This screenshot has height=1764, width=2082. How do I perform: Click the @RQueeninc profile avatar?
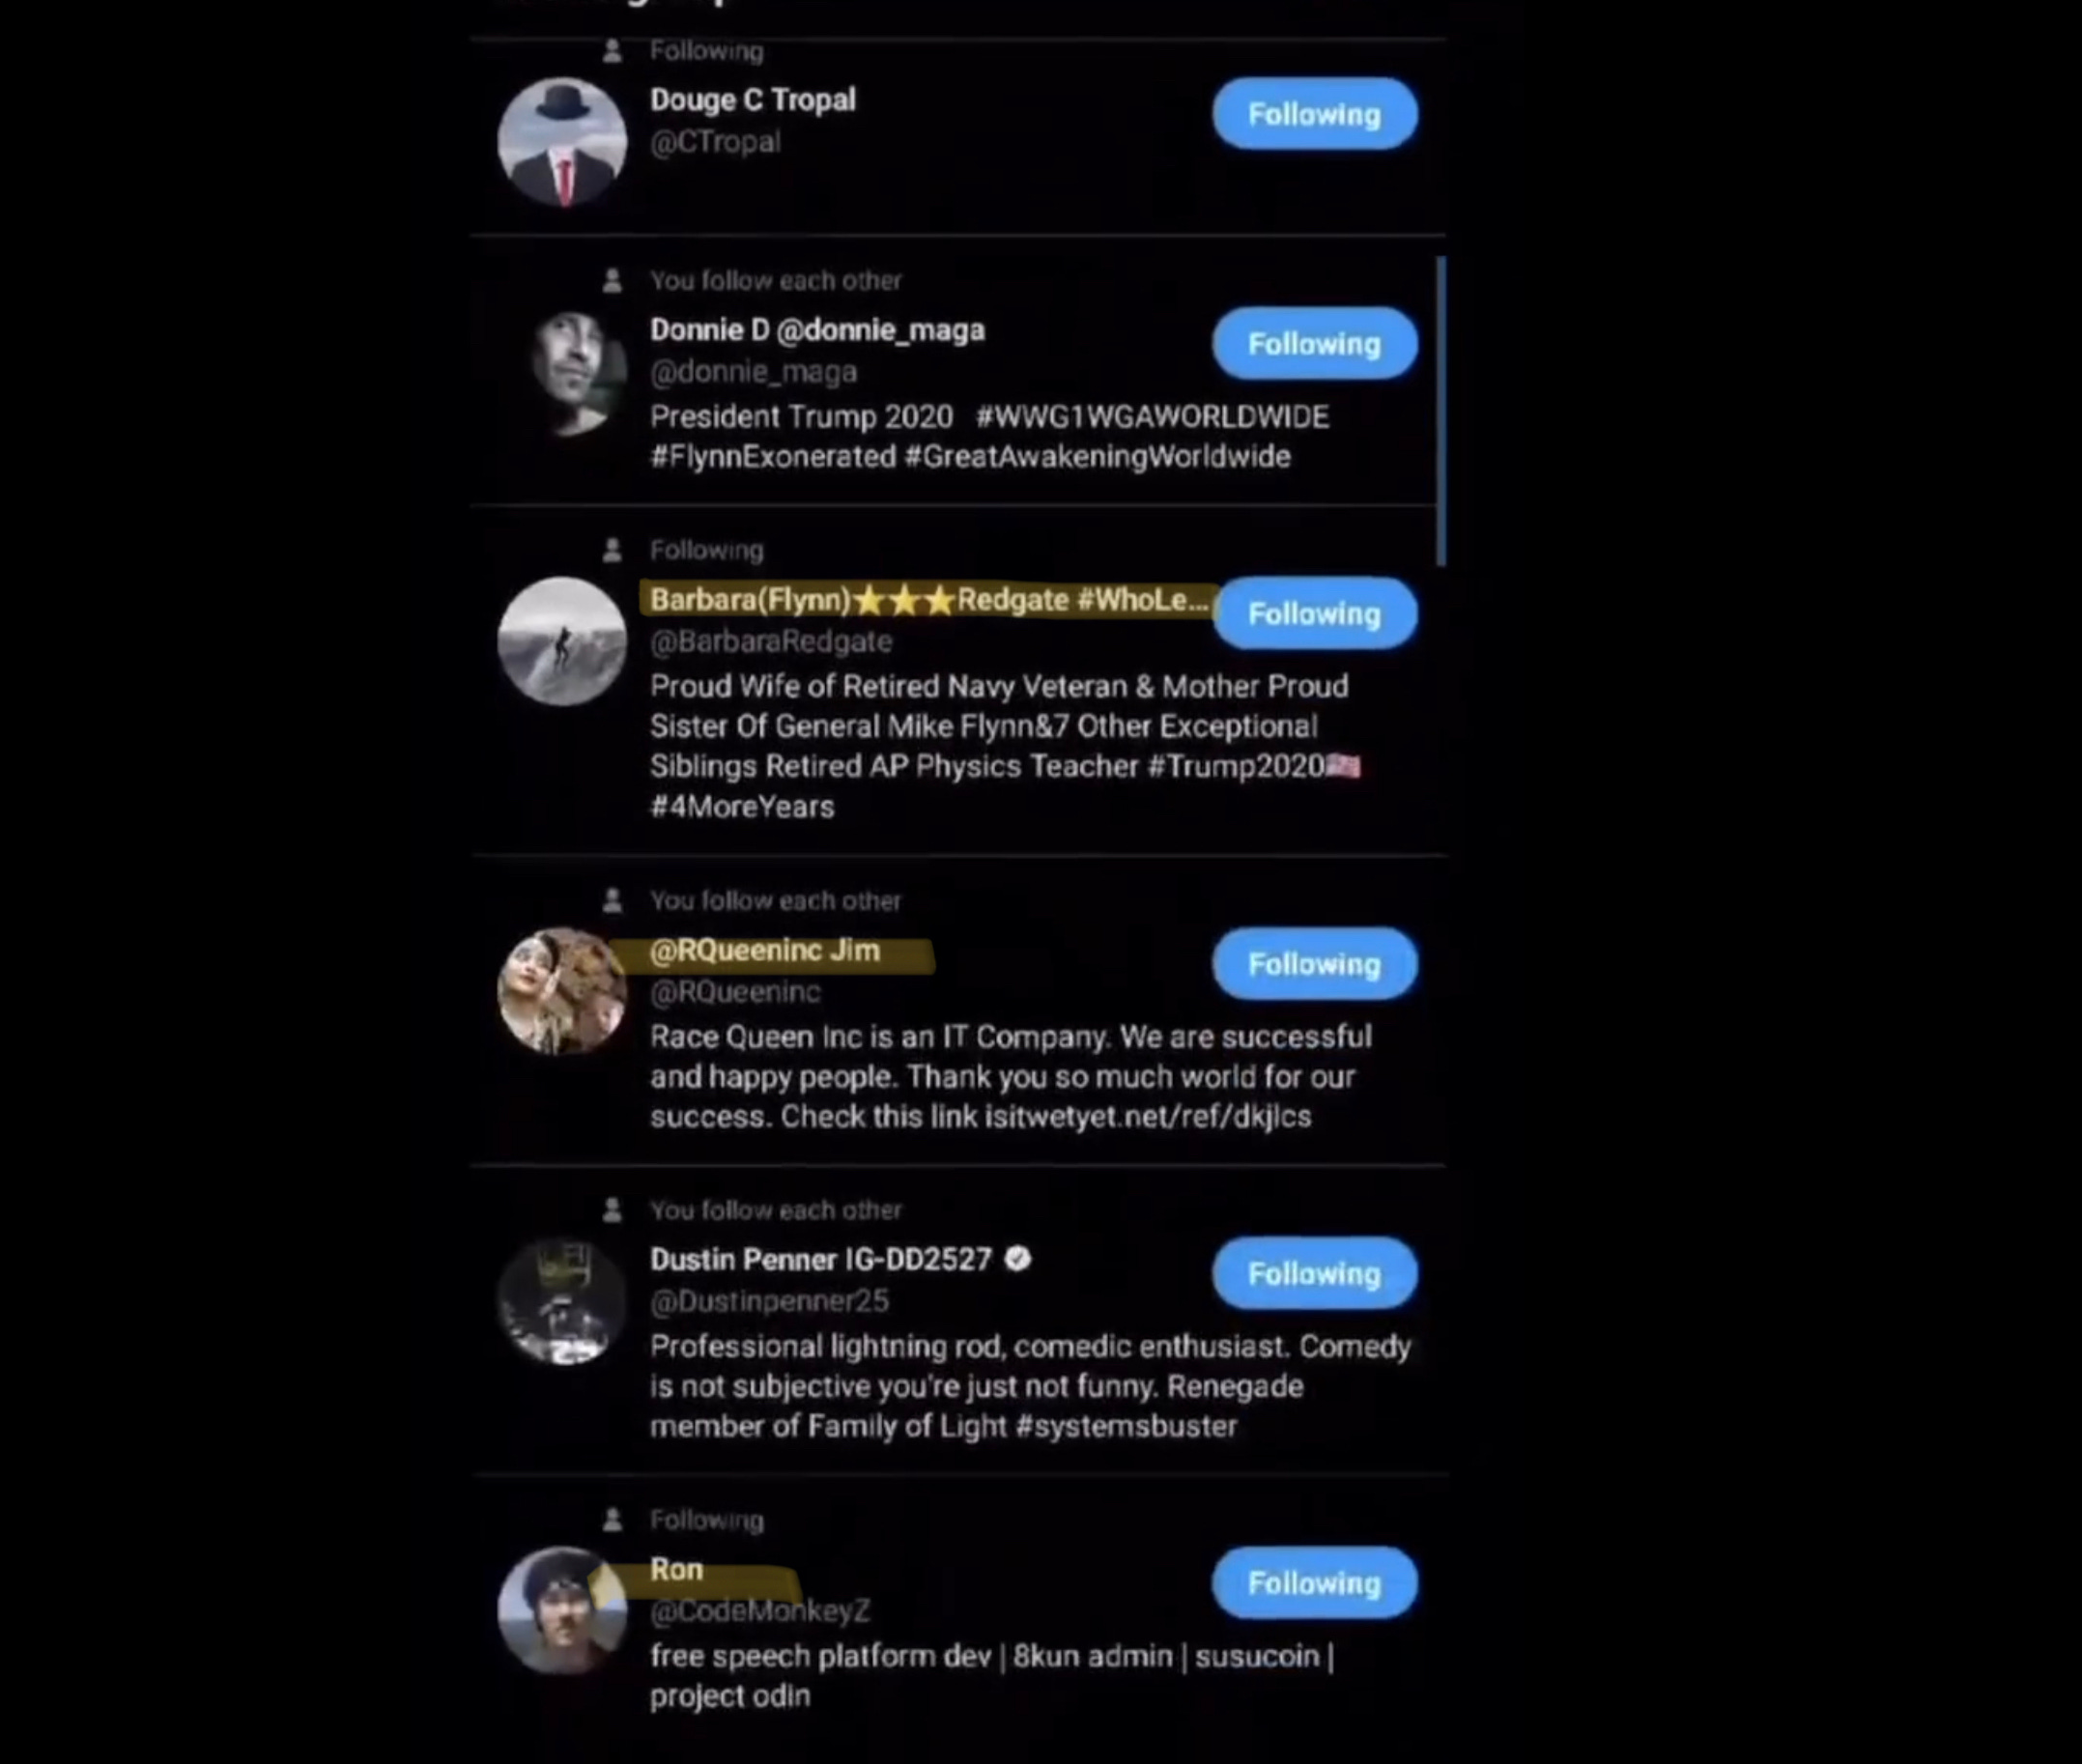tap(562, 991)
